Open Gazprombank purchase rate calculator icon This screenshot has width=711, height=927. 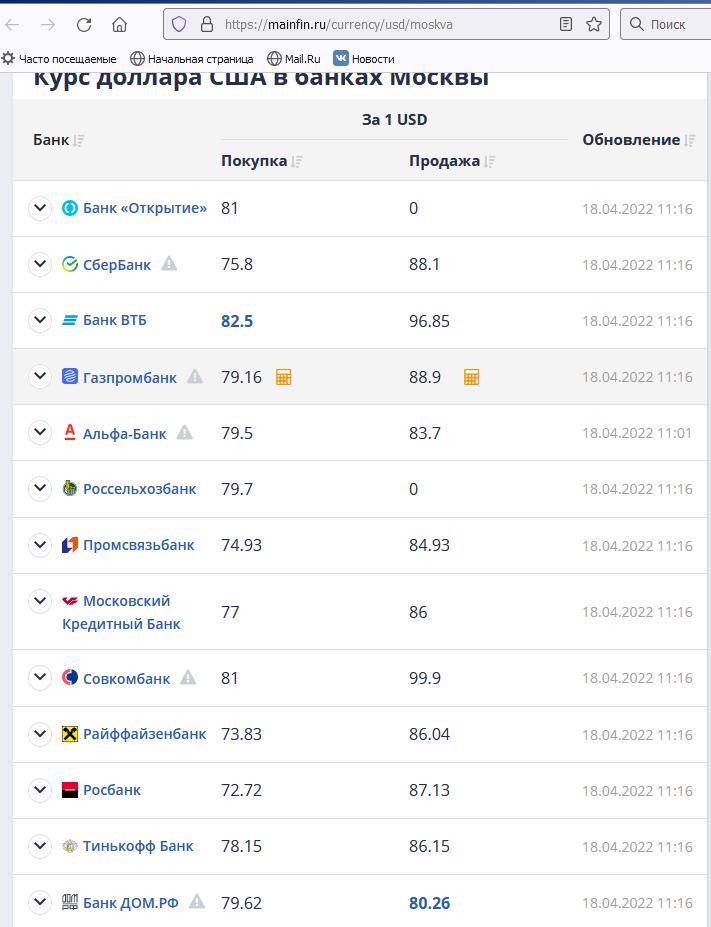284,377
